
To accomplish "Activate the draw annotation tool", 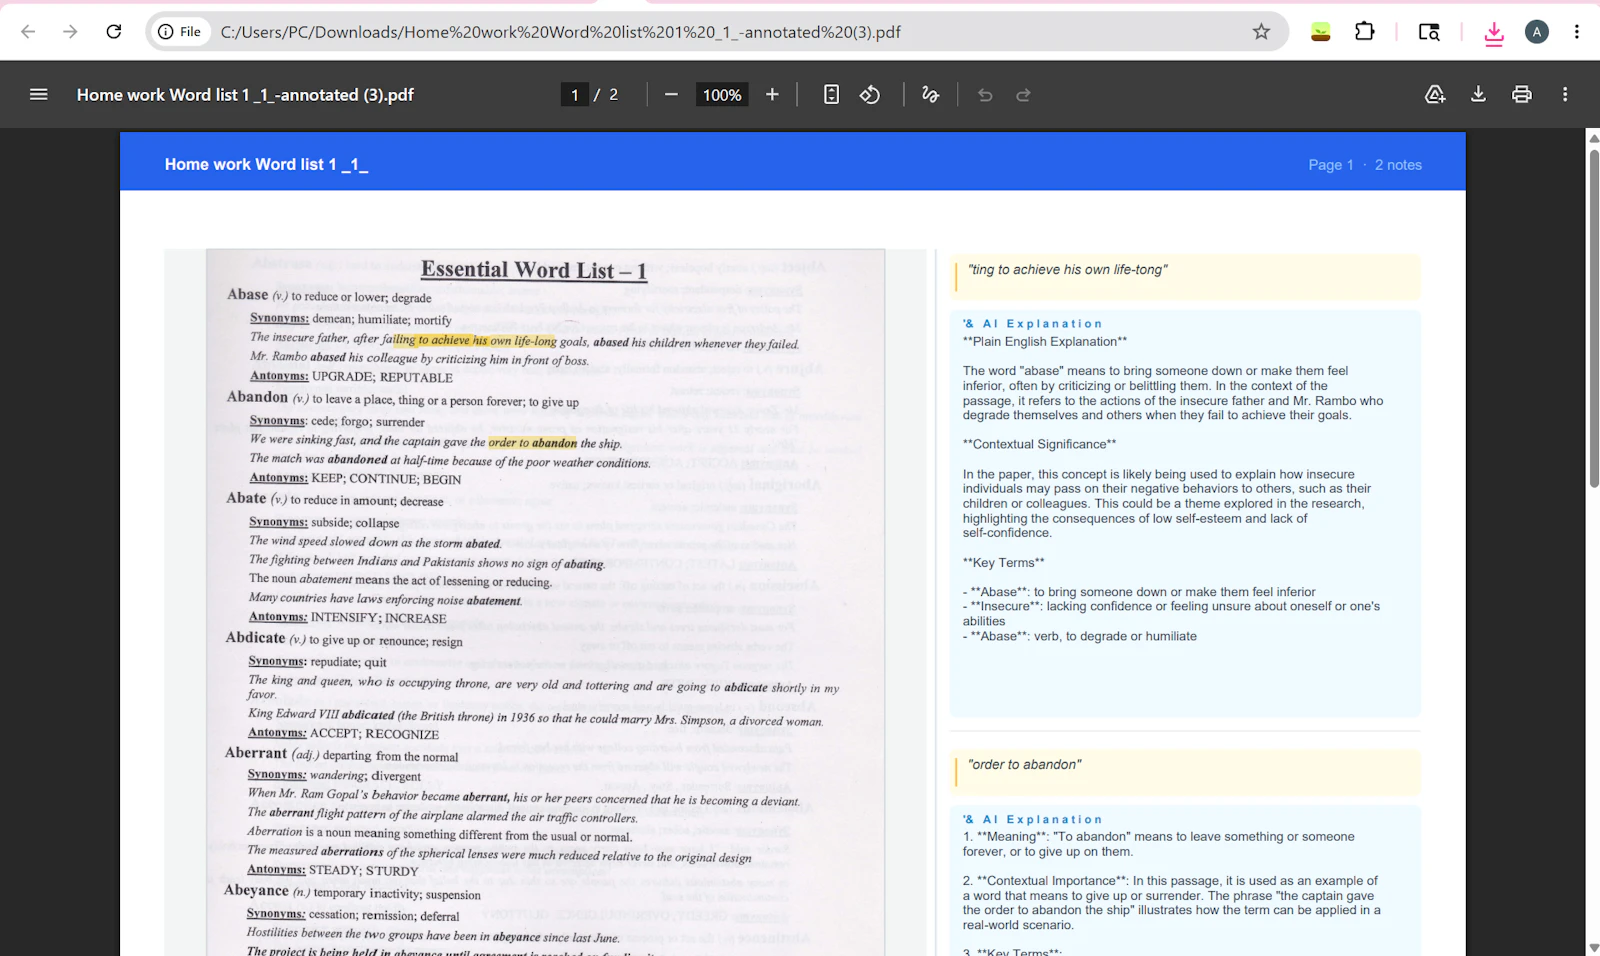I will 930,95.
